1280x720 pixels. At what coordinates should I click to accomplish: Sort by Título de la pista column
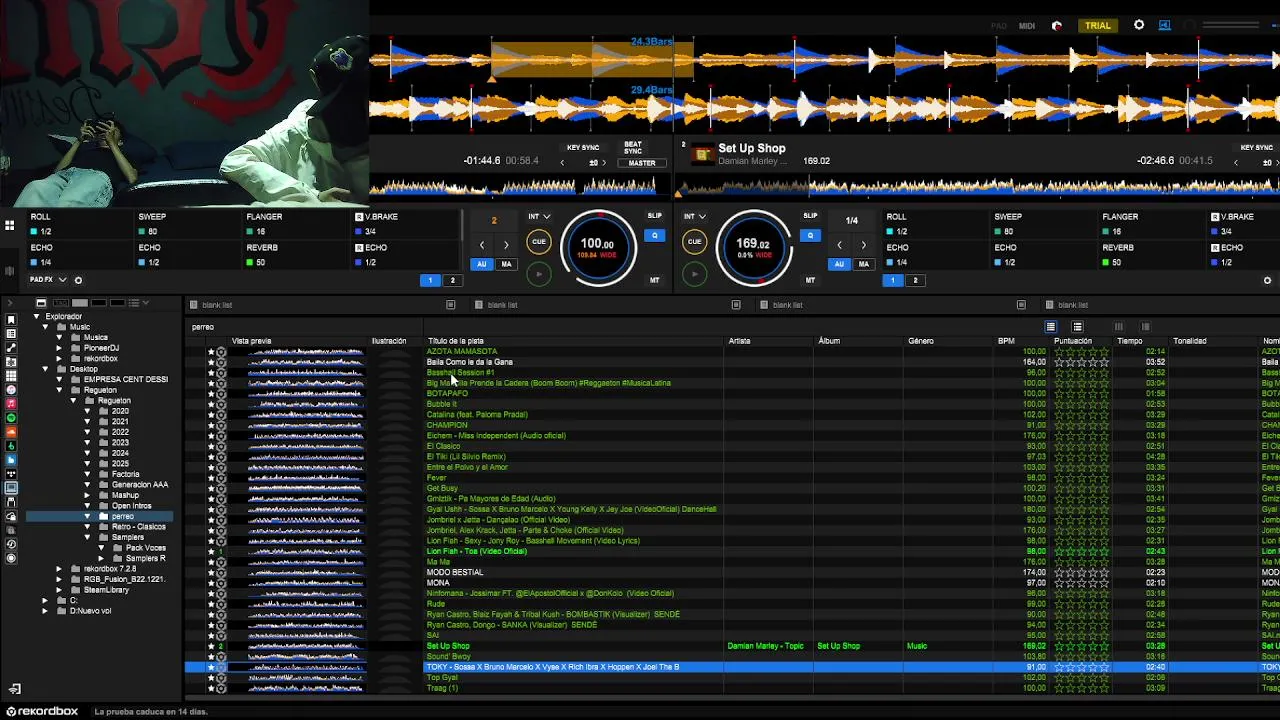point(456,341)
